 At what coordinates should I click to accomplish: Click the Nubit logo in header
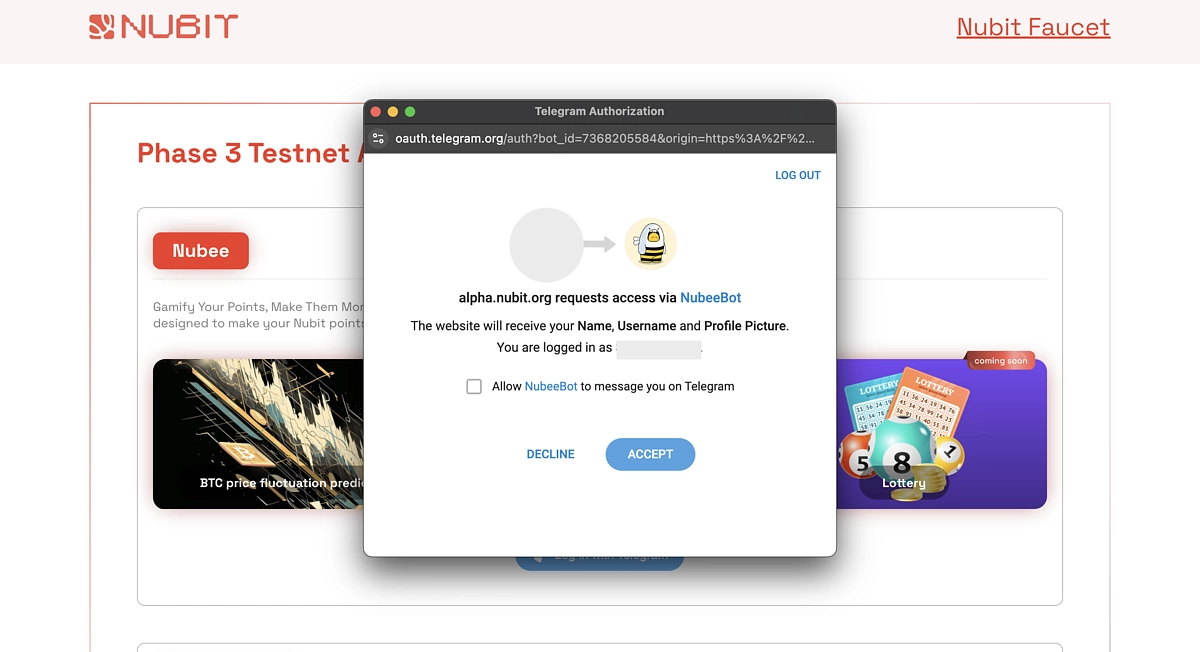click(x=164, y=27)
